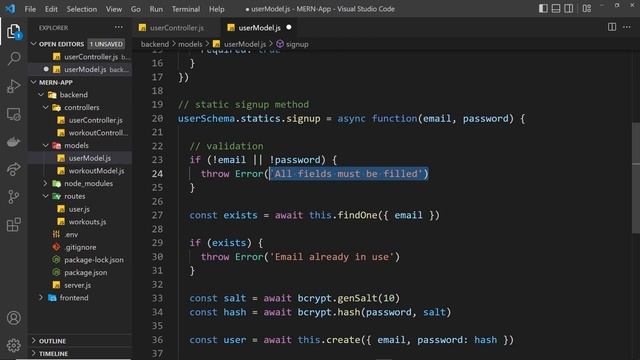Open package.json file
Image resolution: width=640 pixels, height=360 pixels.
point(80,272)
